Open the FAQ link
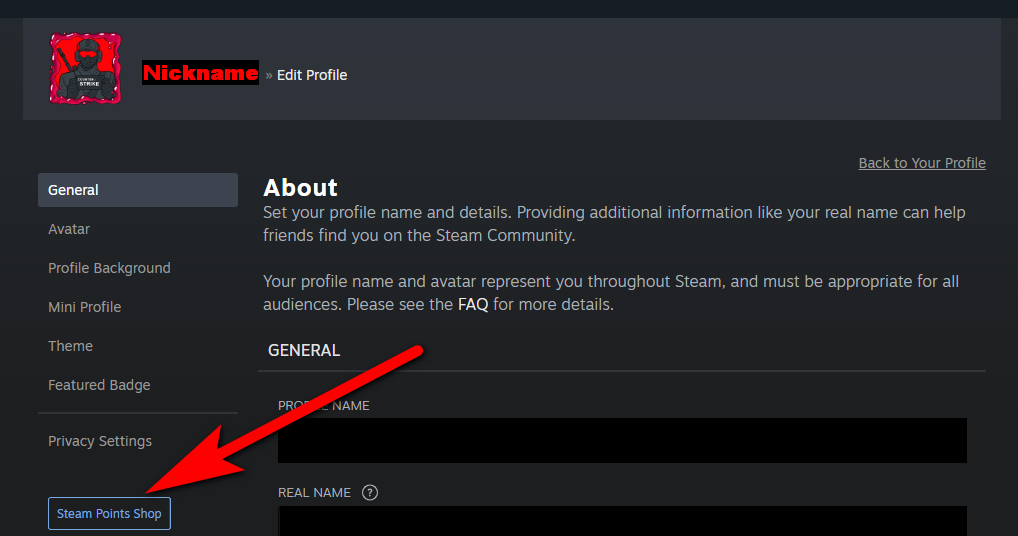 (x=473, y=304)
